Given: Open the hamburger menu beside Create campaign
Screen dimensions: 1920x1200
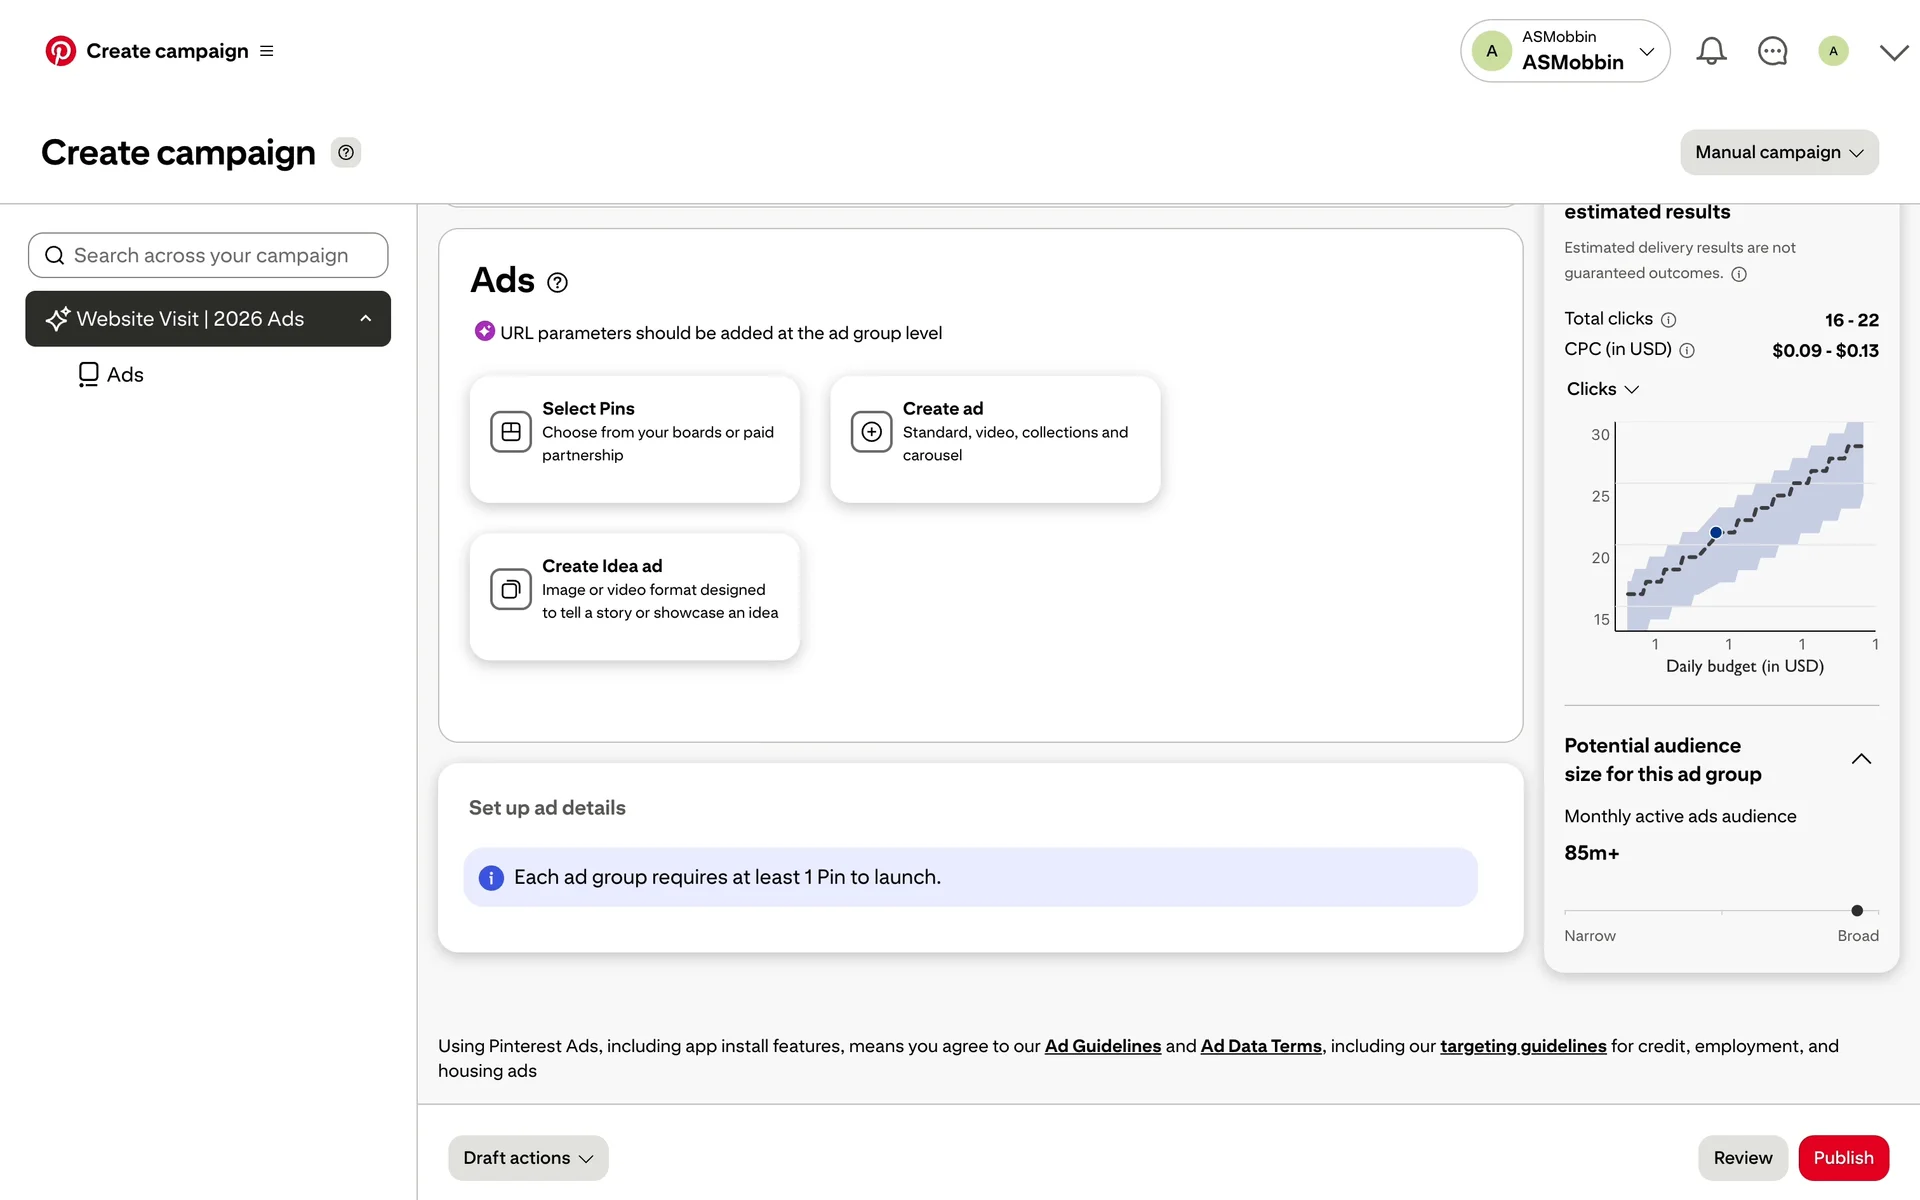Looking at the screenshot, I should [x=266, y=51].
